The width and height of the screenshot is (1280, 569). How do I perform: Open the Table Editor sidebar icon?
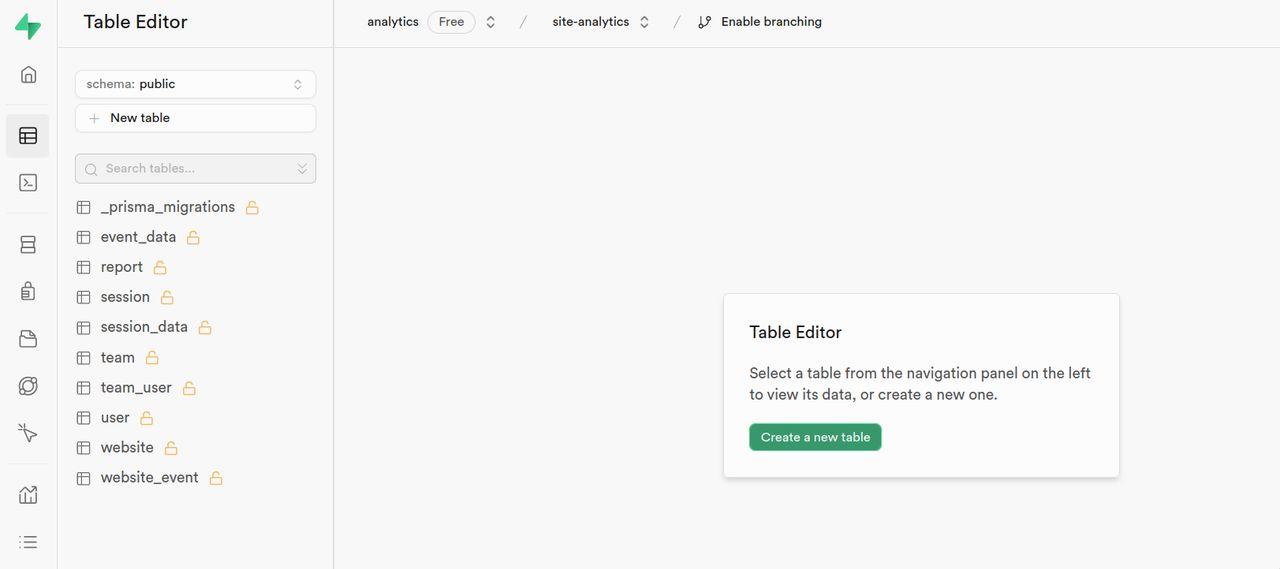pos(28,136)
